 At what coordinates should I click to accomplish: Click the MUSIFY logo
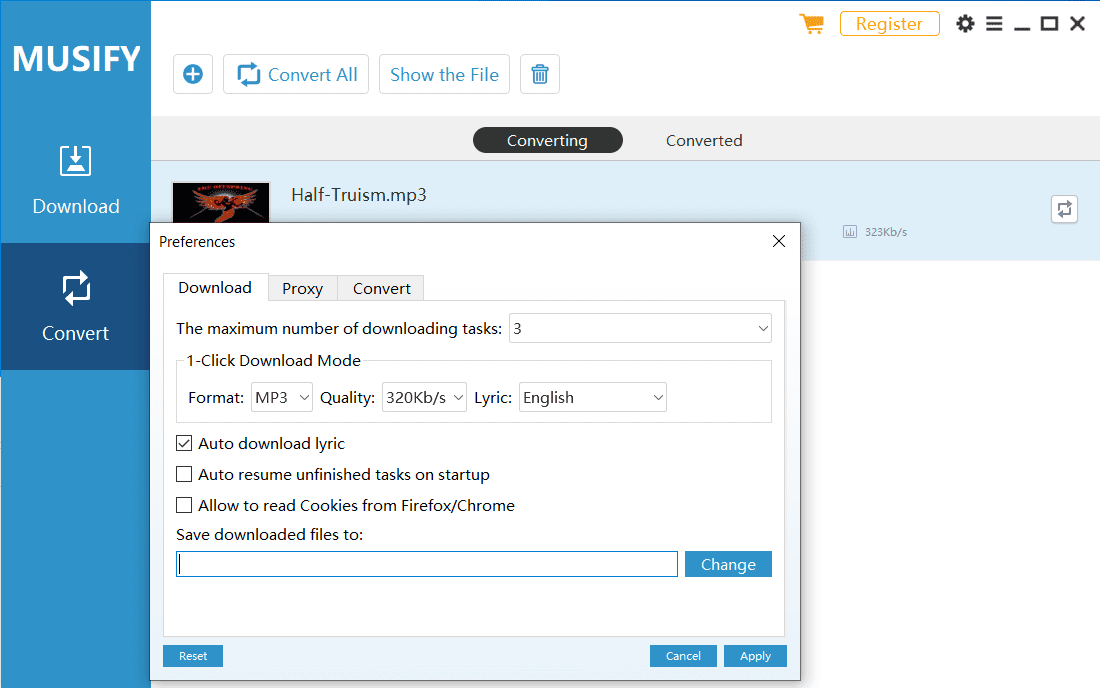[76, 59]
